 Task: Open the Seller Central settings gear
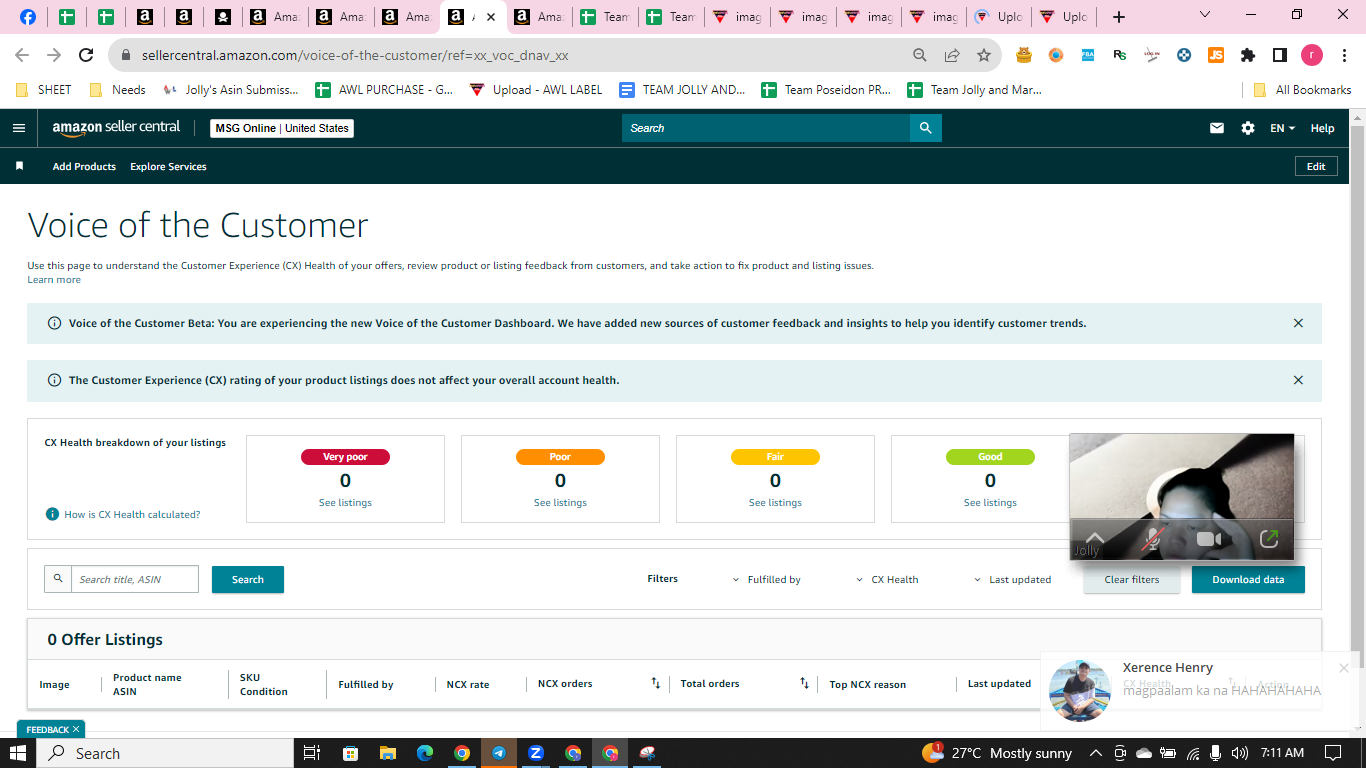click(x=1247, y=128)
